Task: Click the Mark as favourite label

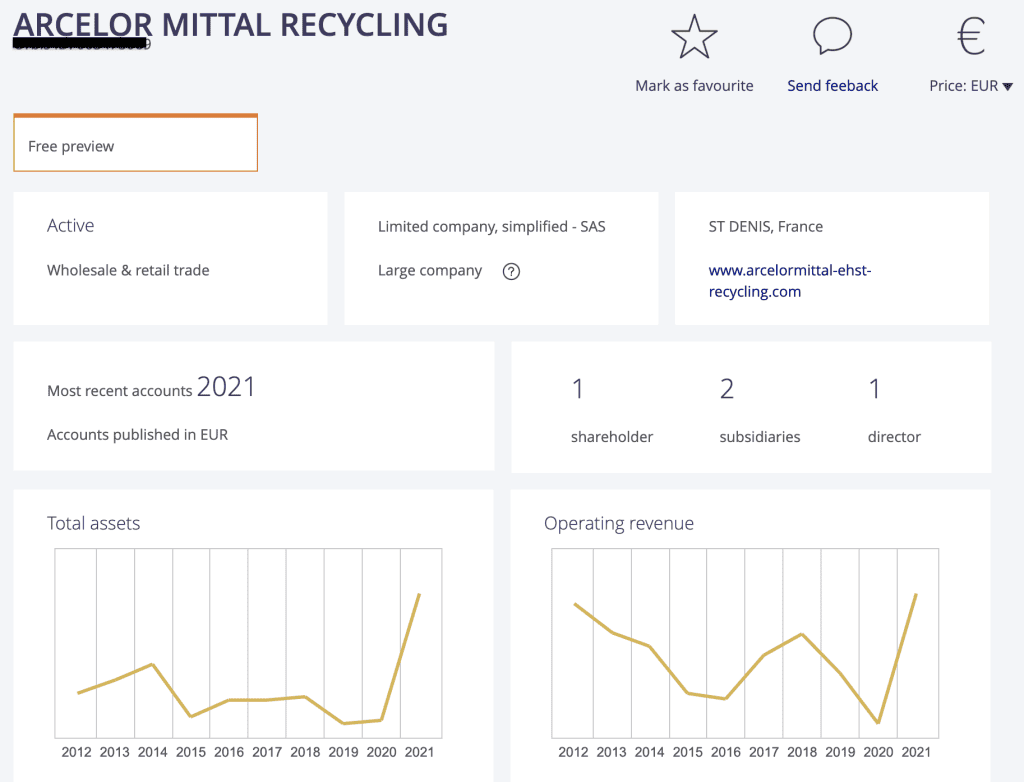Action: click(x=694, y=86)
